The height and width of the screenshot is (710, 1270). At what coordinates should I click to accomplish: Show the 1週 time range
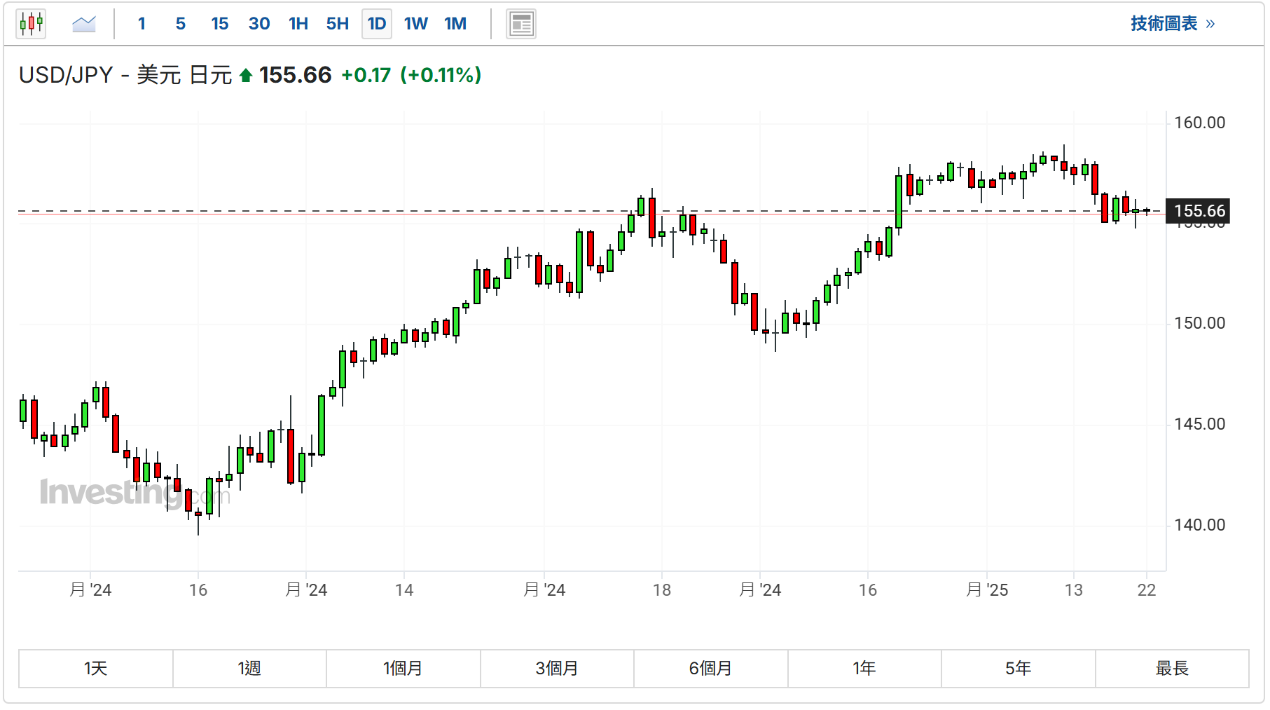[250, 668]
